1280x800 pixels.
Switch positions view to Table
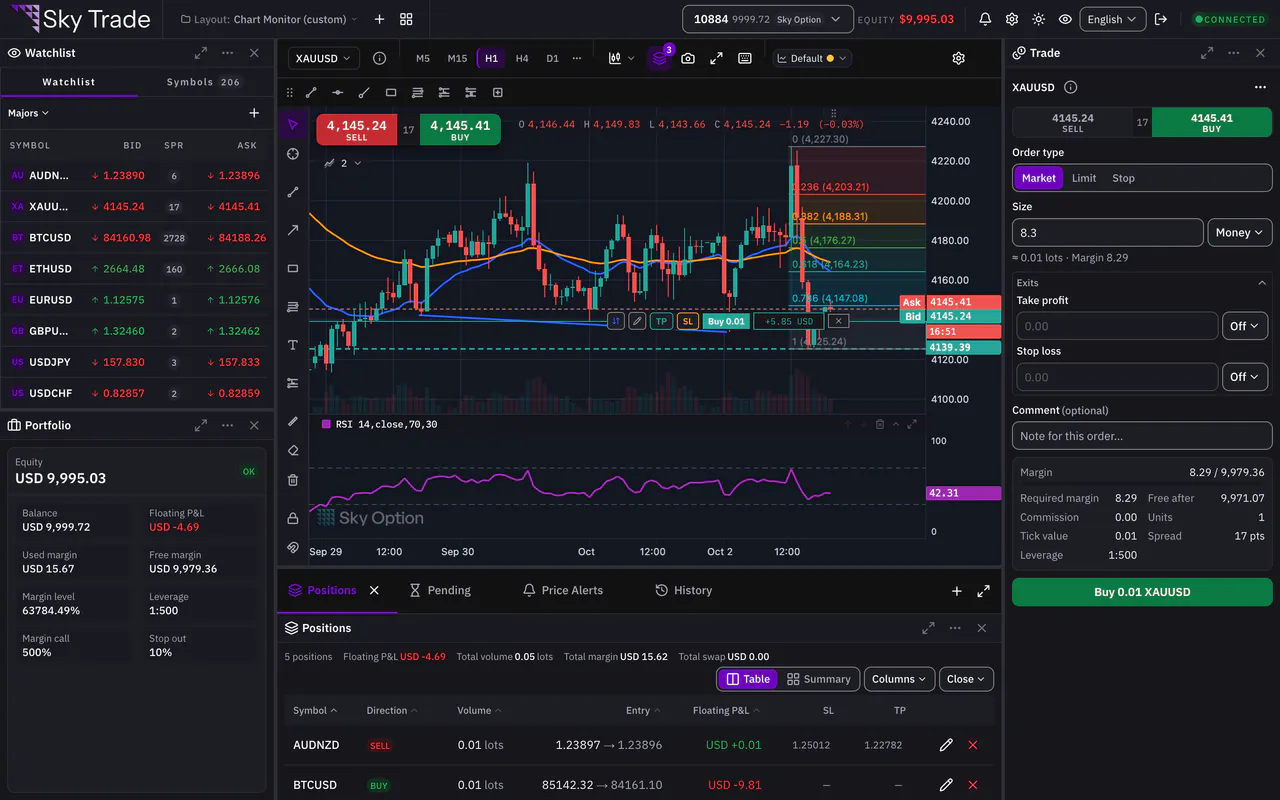[x=748, y=679]
